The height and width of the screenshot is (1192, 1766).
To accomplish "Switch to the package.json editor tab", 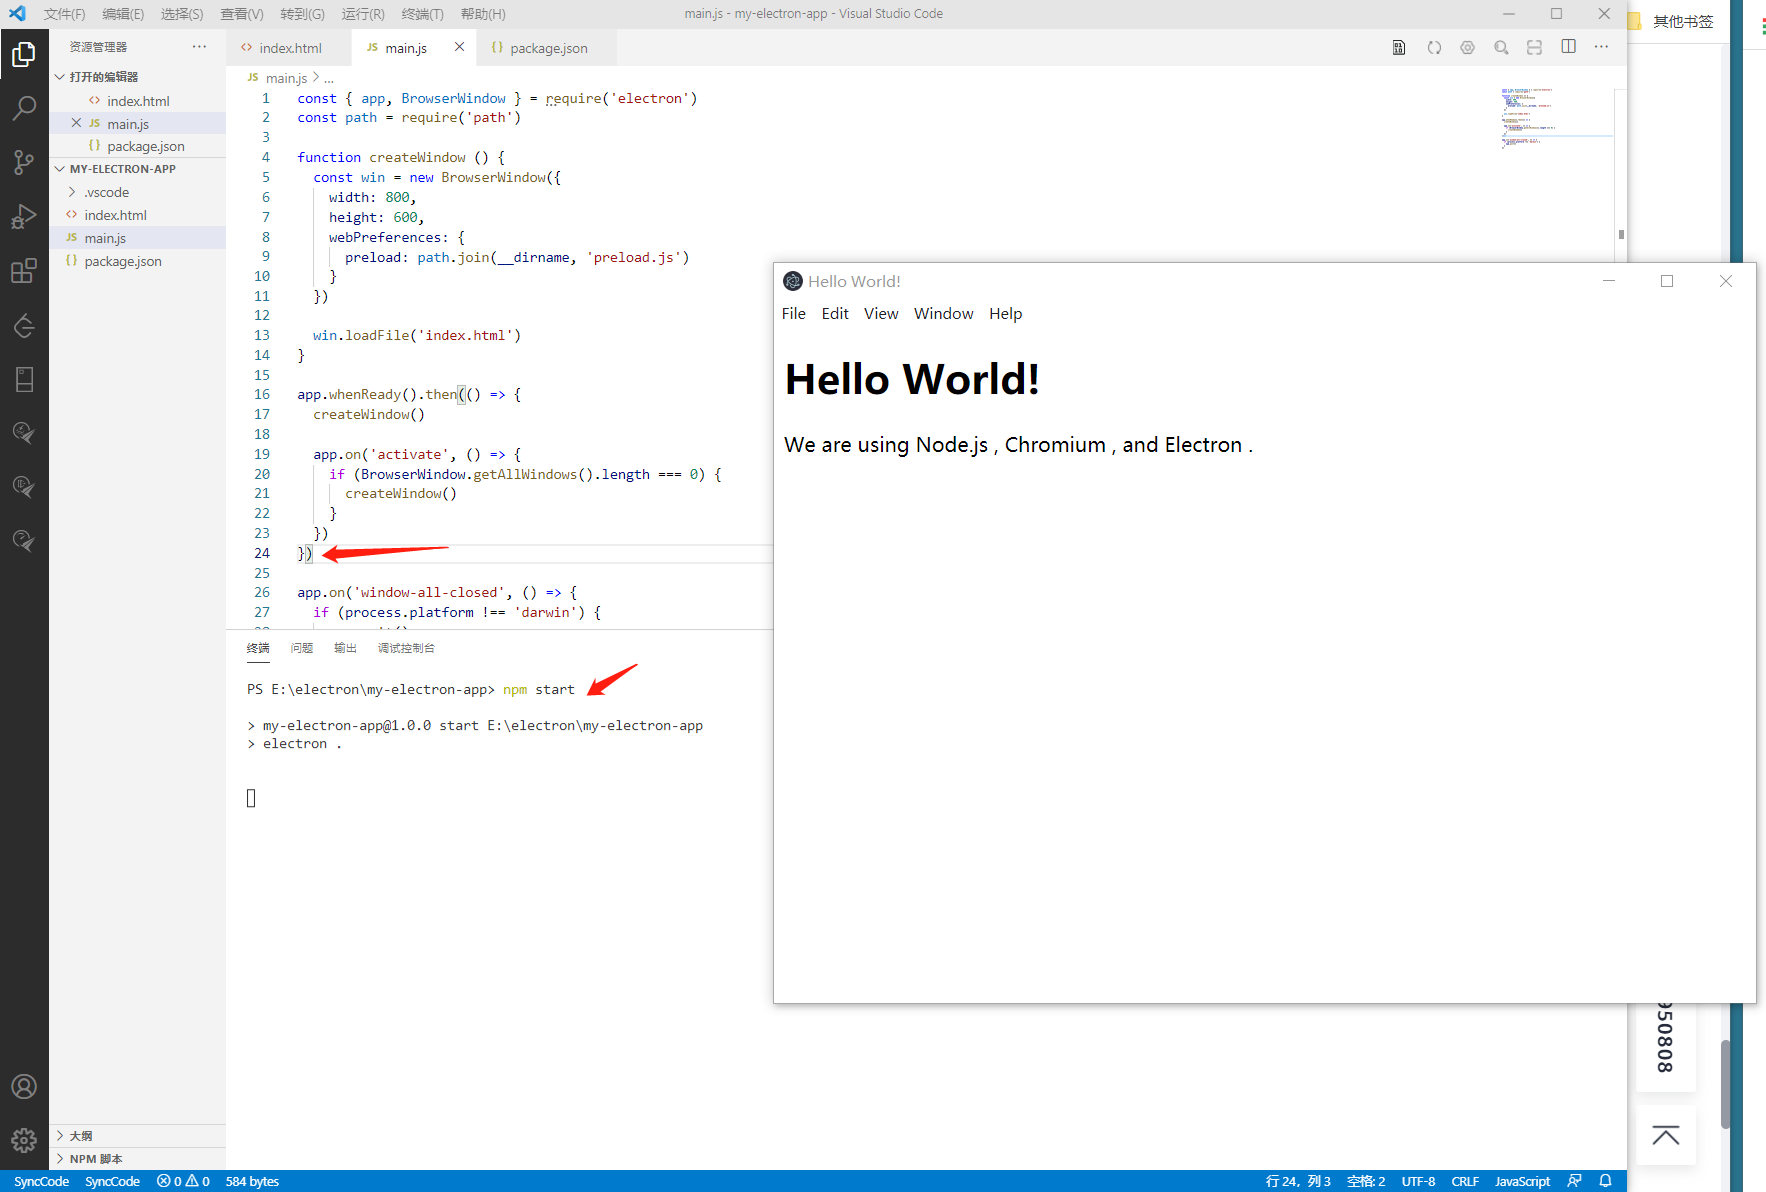I will tap(548, 48).
